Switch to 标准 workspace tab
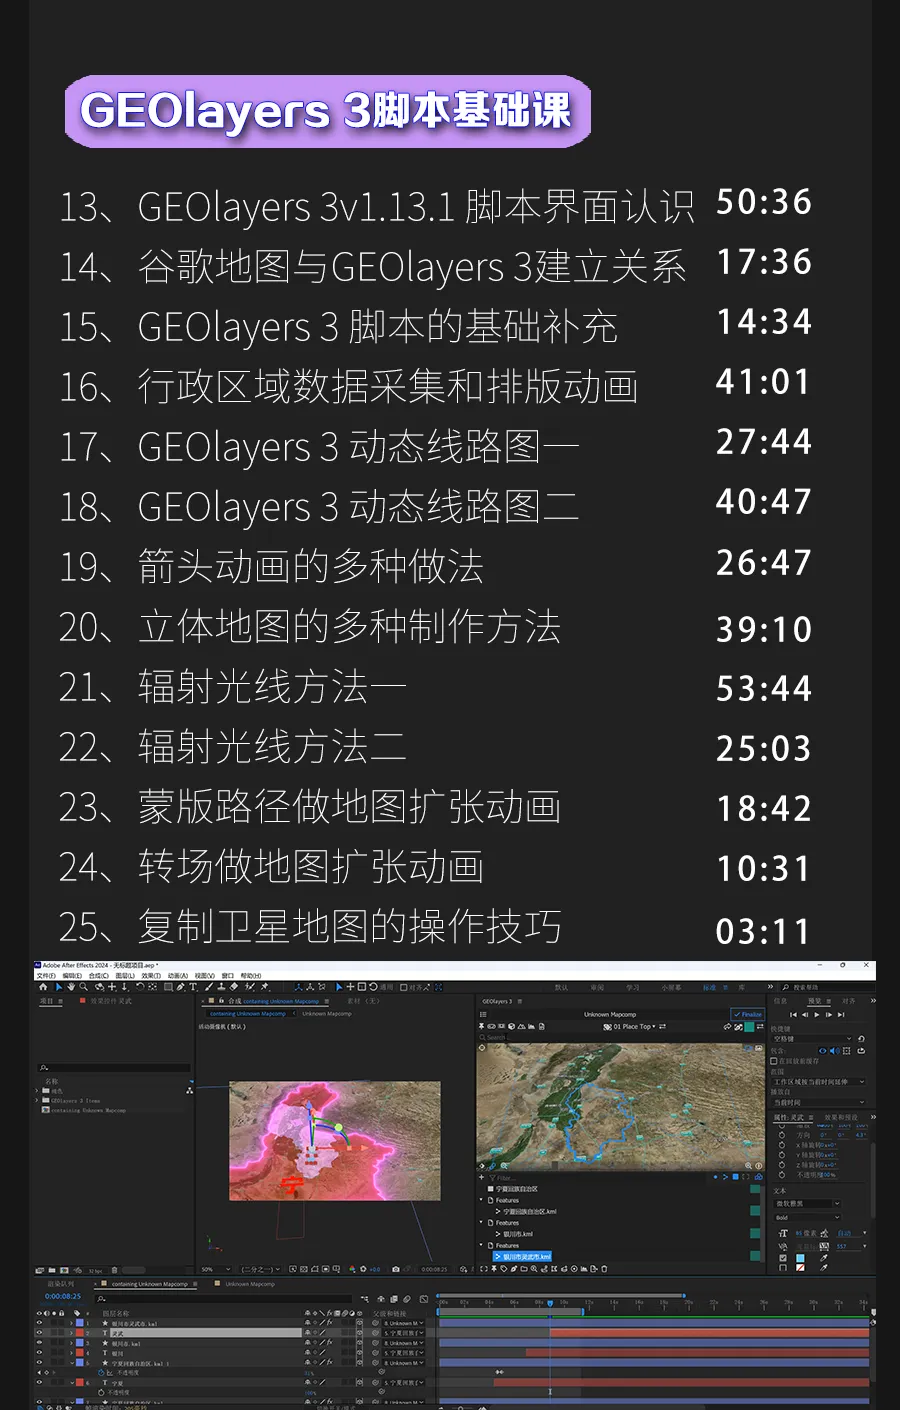The image size is (900, 1410). 709,987
